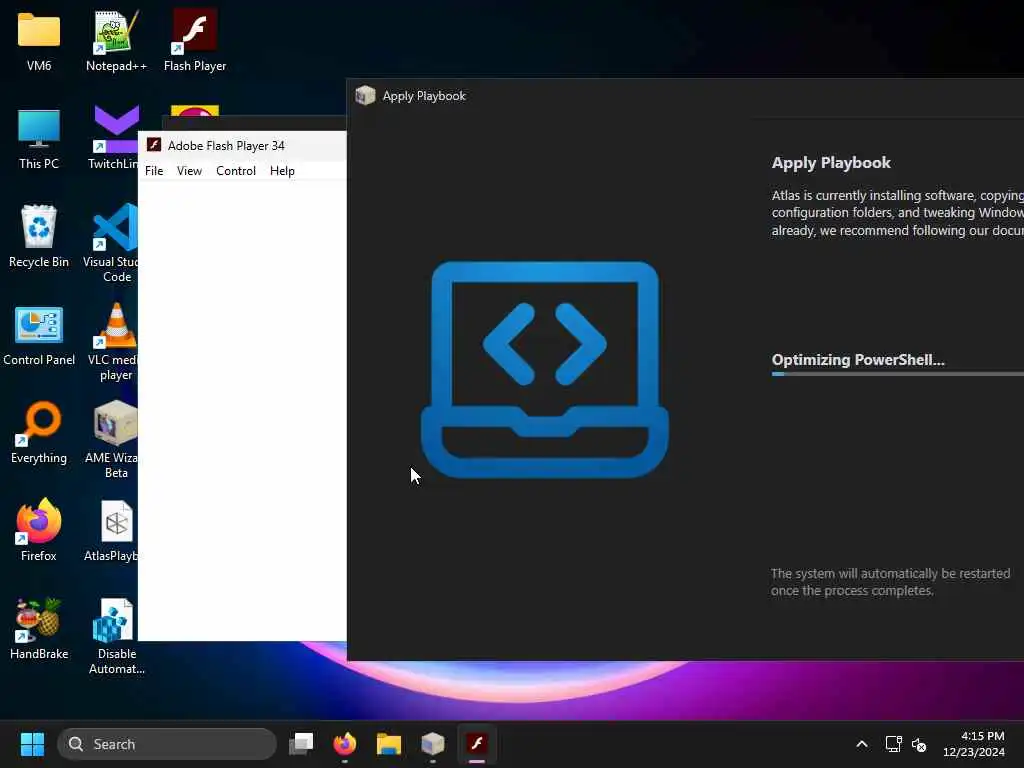Click the Apply Playbook window title icon
The height and width of the screenshot is (768, 1024).
[365, 95]
